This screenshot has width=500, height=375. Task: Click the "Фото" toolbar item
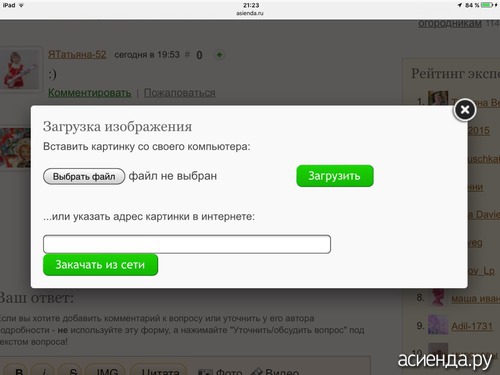tap(220, 371)
